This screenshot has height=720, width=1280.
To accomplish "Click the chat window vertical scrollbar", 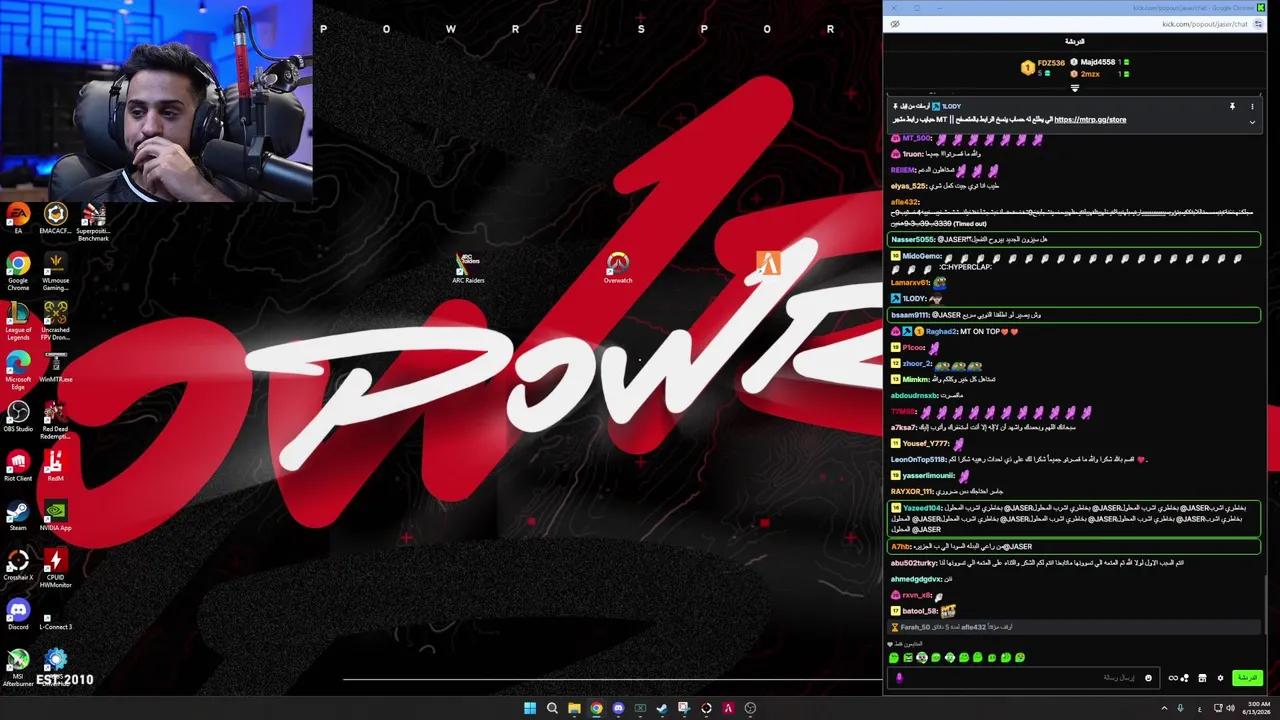I will pos(1265,604).
